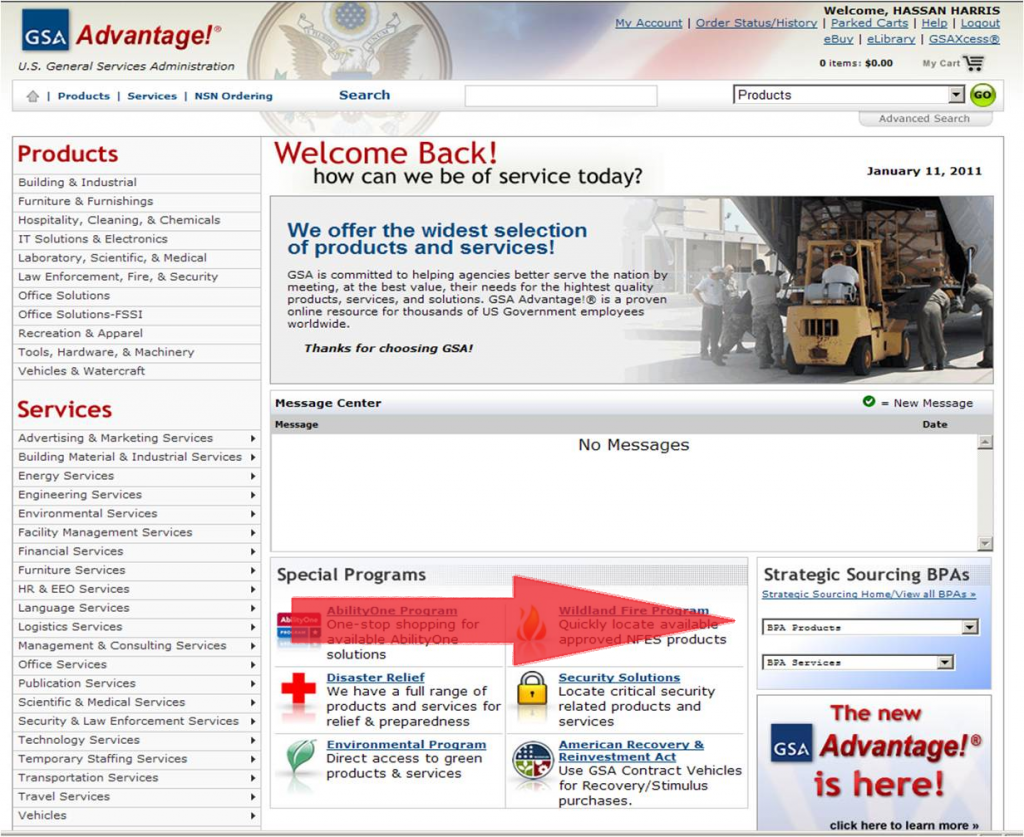Expand the Energy Services category arrow
Screen dimensions: 1024x837
254,476
